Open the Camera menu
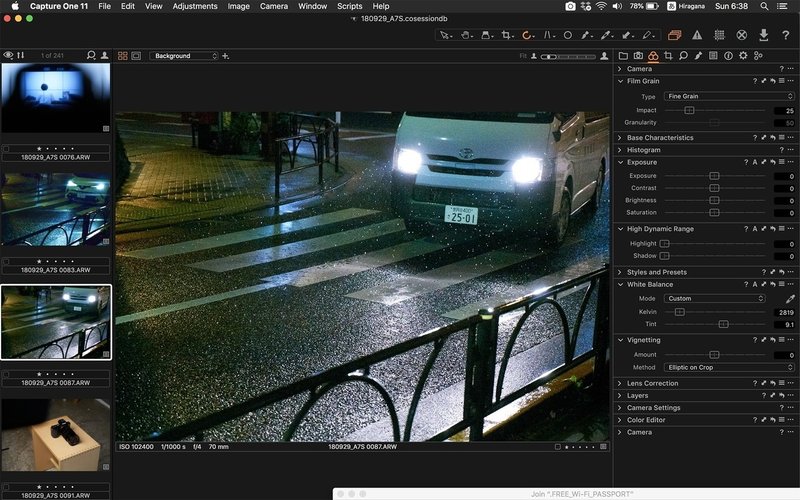Image resolution: width=800 pixels, height=500 pixels. coord(274,6)
